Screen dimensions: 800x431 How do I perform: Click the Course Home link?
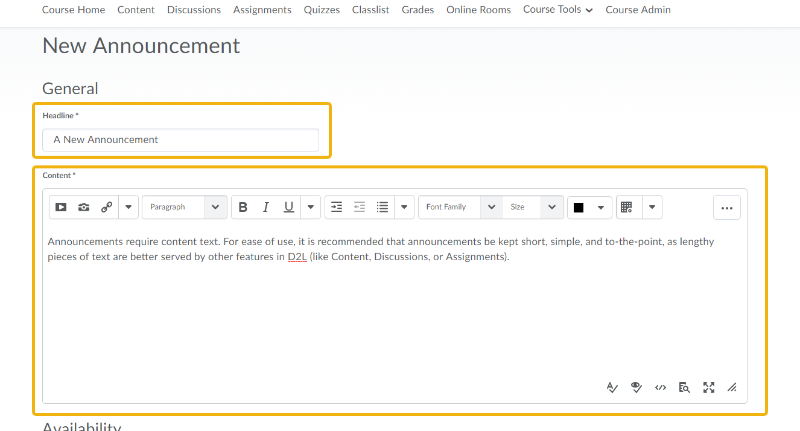coord(73,10)
